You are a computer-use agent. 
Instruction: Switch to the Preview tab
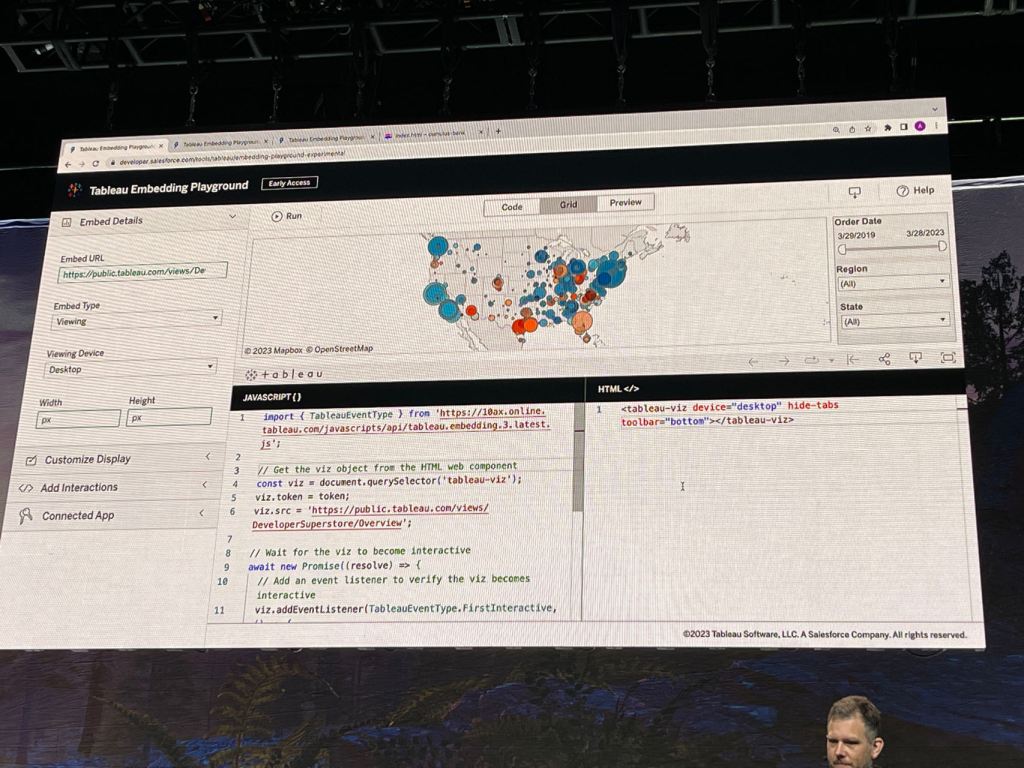pyautogui.click(x=625, y=202)
